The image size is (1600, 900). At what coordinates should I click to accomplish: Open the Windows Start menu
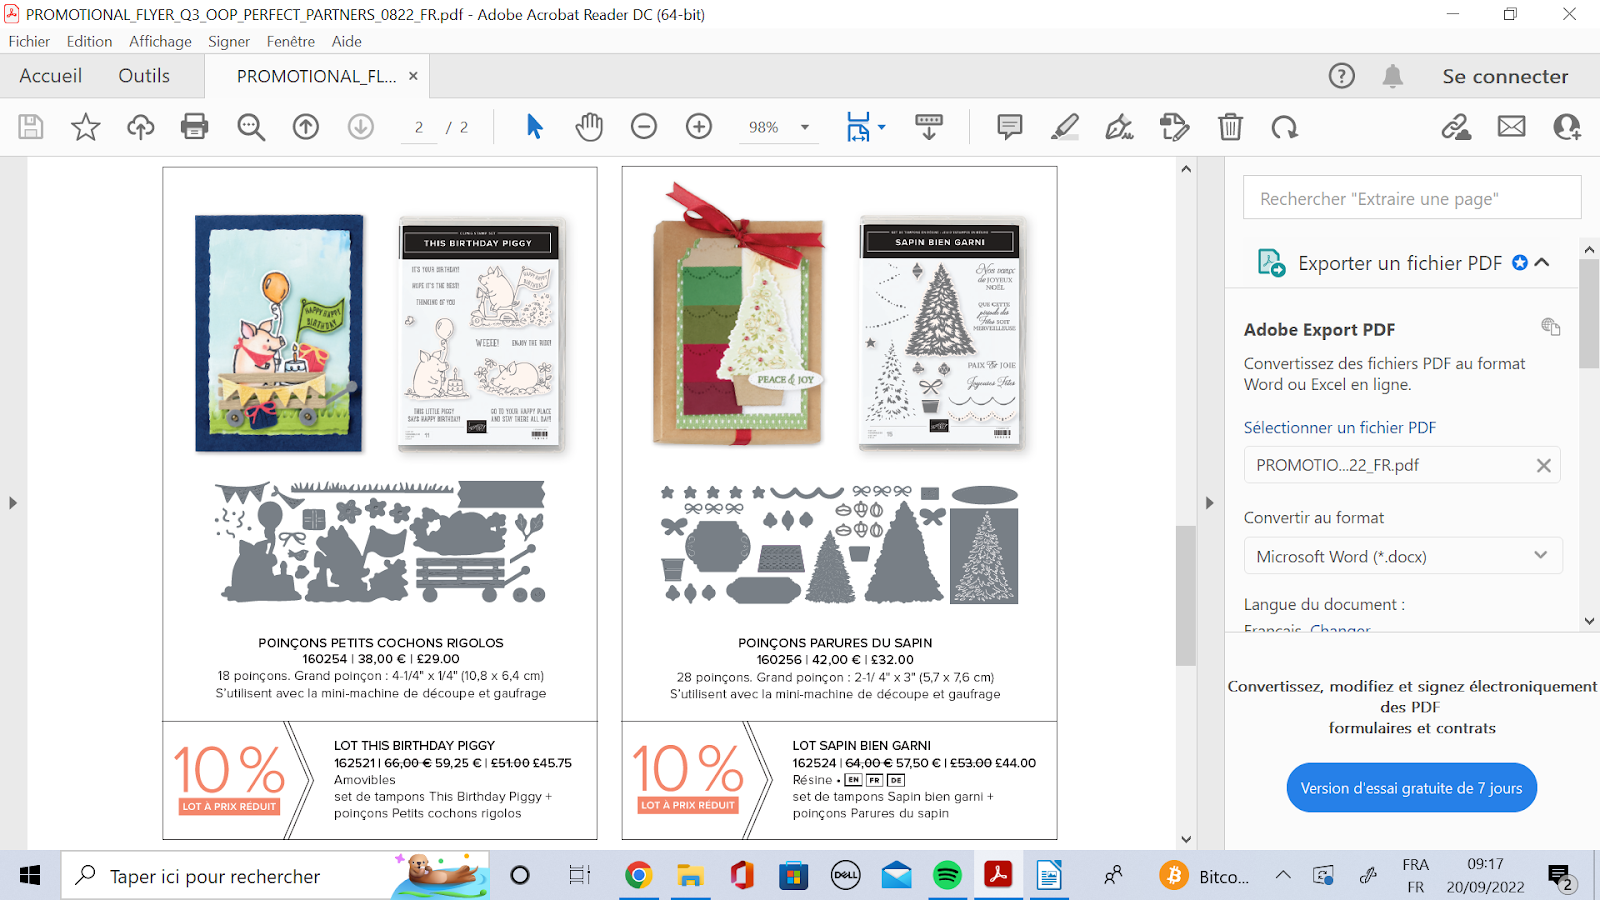coord(30,876)
